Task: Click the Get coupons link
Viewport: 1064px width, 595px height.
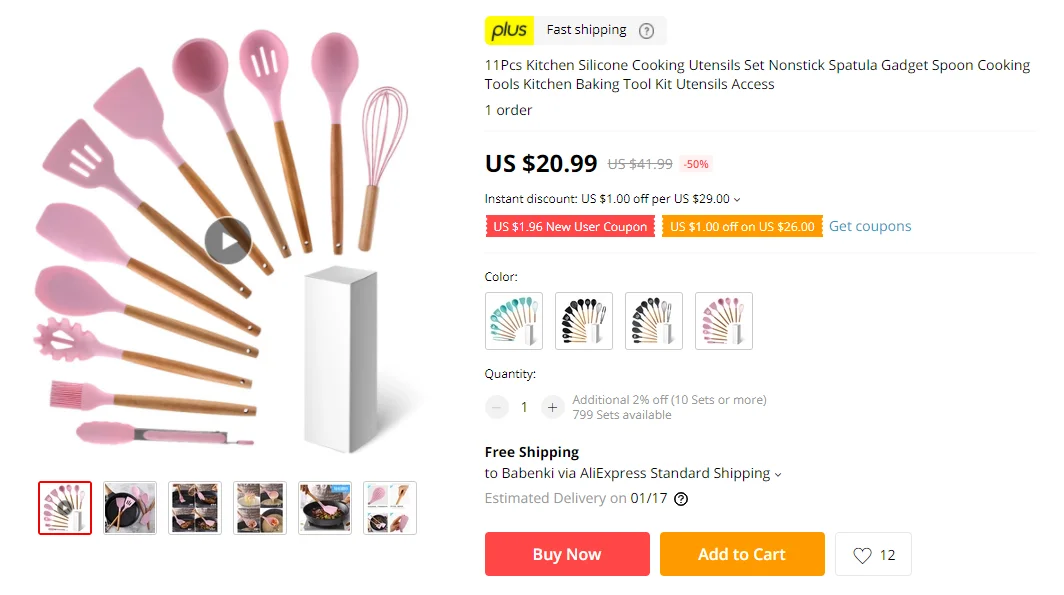Action: pyautogui.click(x=870, y=226)
